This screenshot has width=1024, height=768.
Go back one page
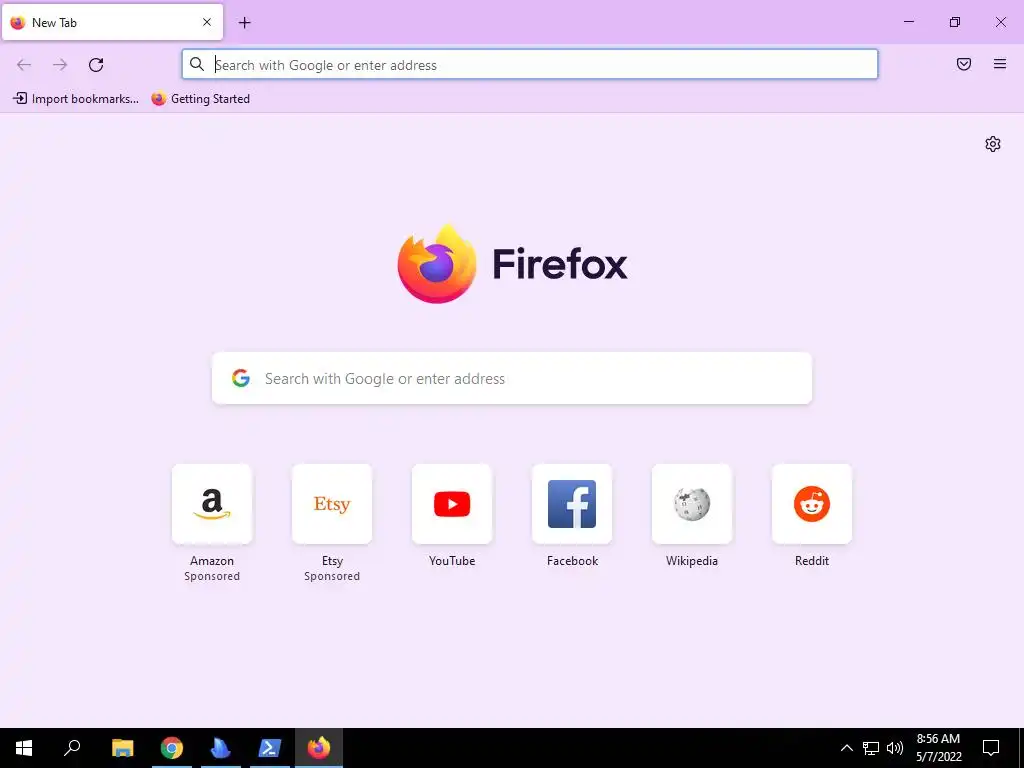pos(24,65)
